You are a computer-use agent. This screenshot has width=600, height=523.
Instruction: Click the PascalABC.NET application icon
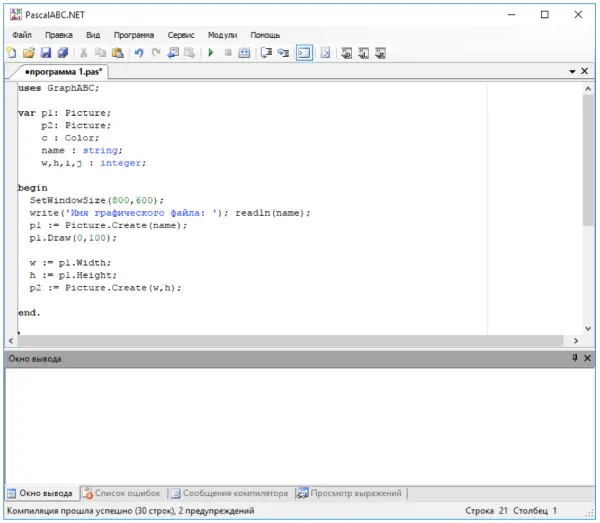click(x=16, y=15)
